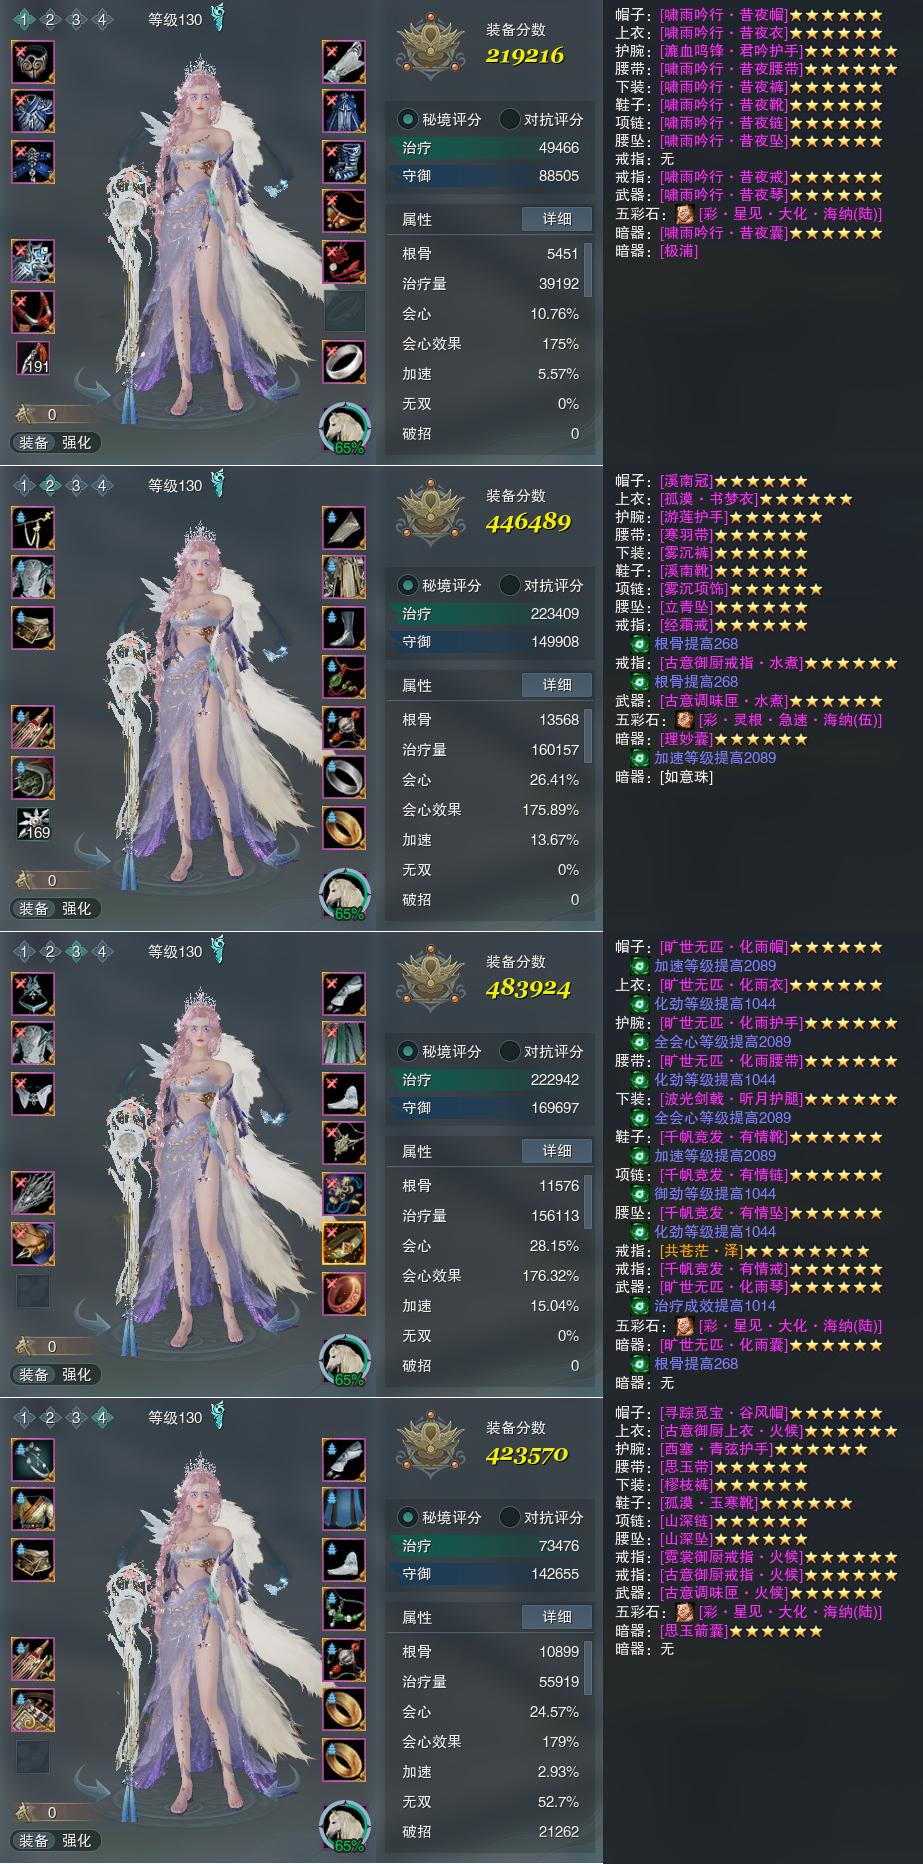Click the red ring slot in third panel
The width and height of the screenshot is (923, 1864).
[x=344, y=1293]
